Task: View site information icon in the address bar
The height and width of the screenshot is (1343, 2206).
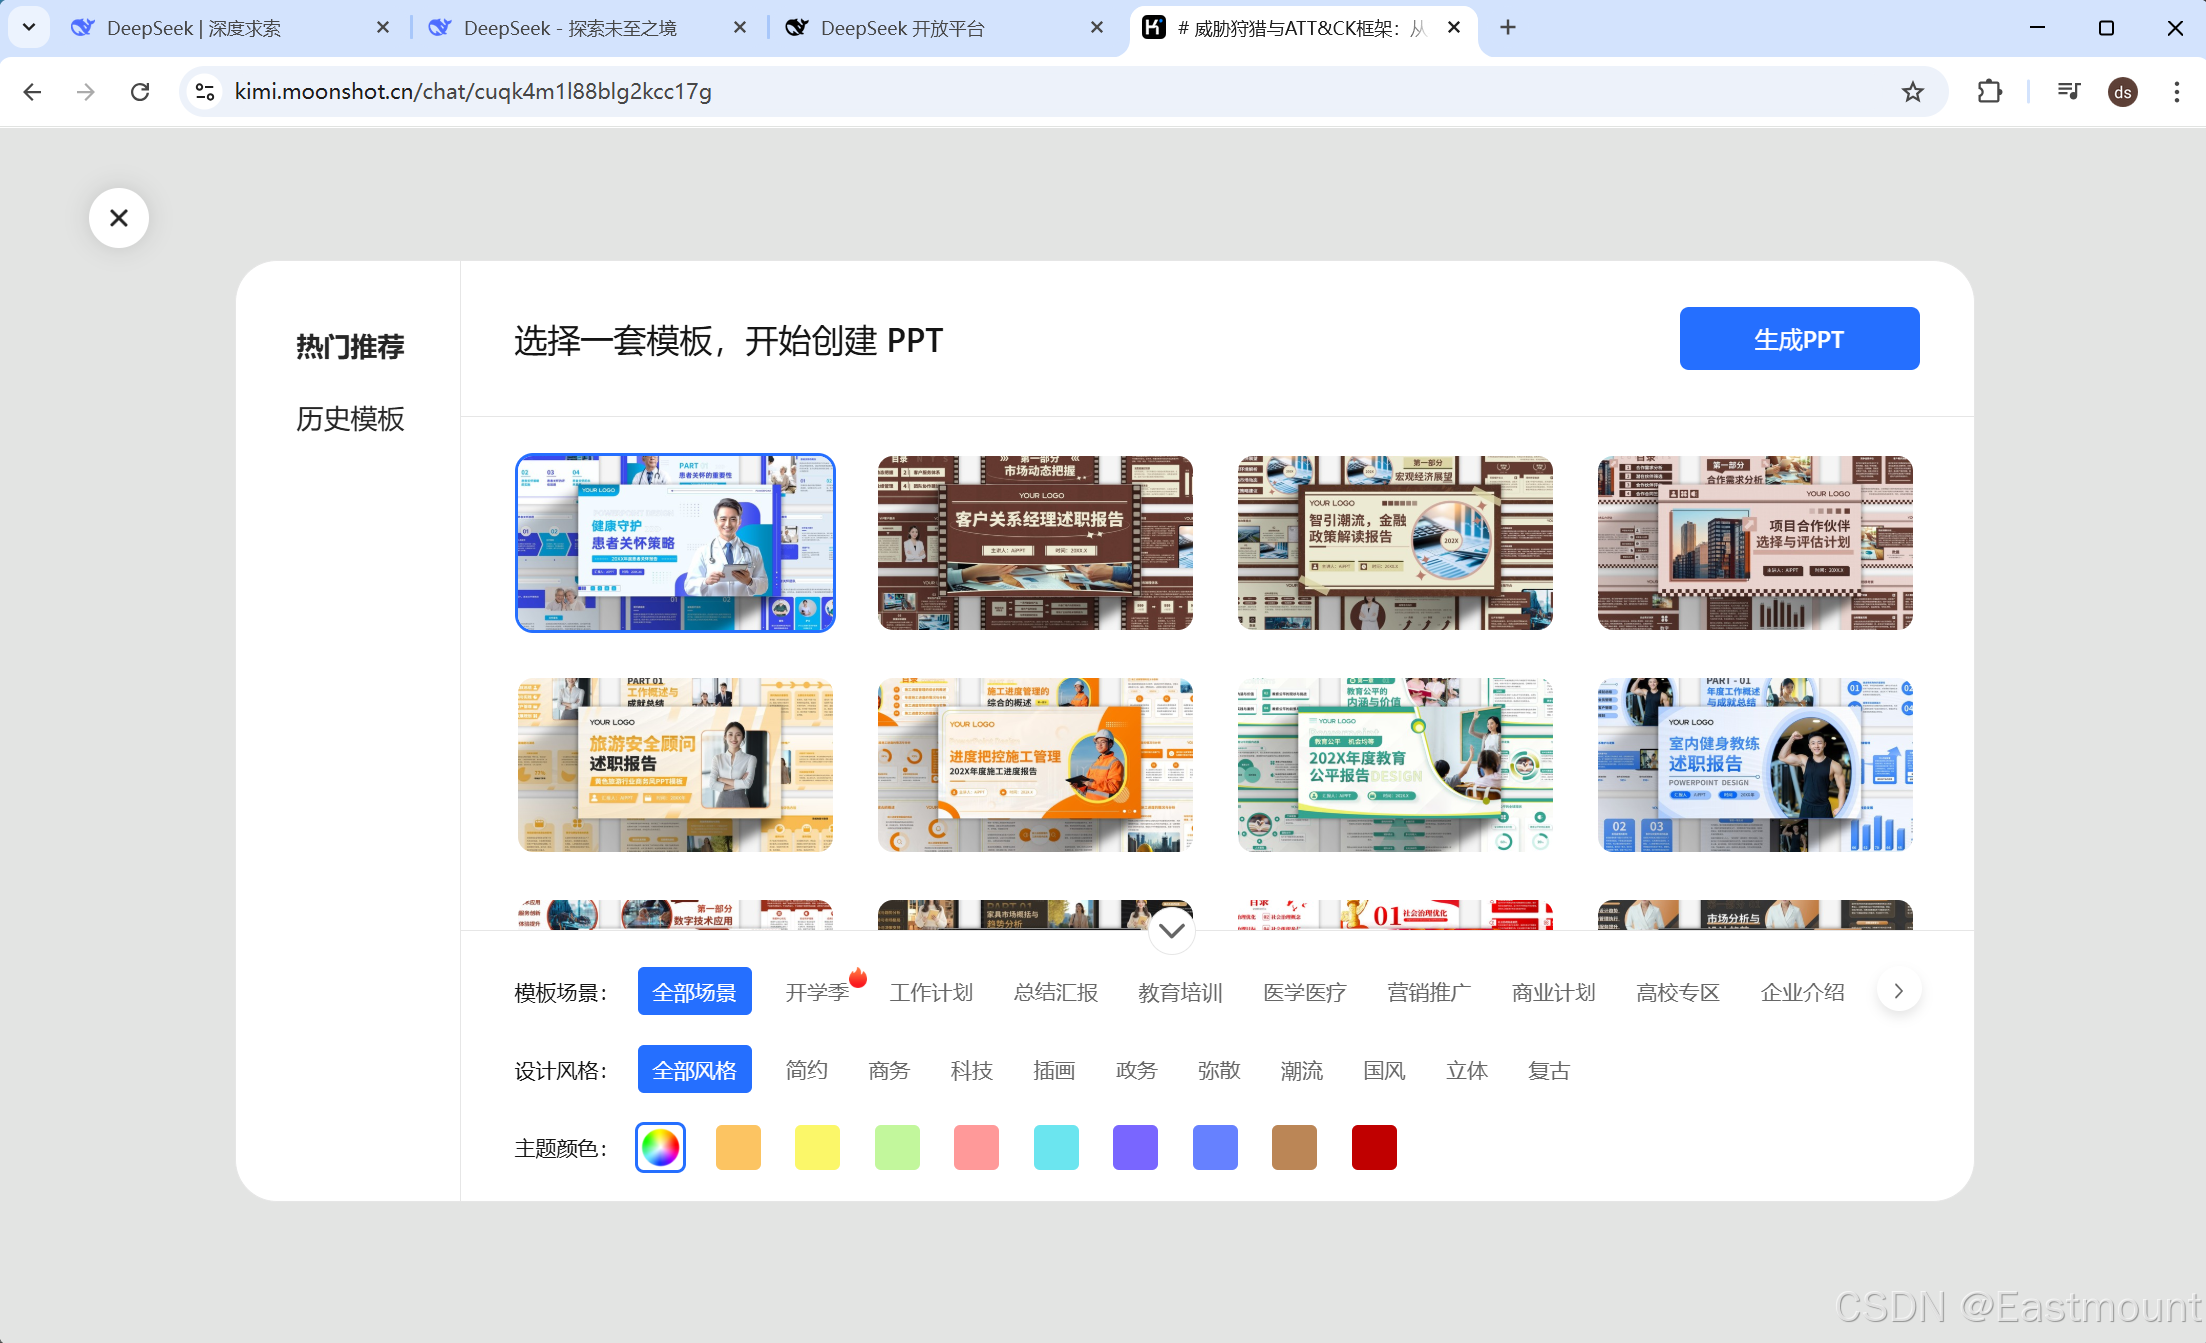Action: click(205, 92)
